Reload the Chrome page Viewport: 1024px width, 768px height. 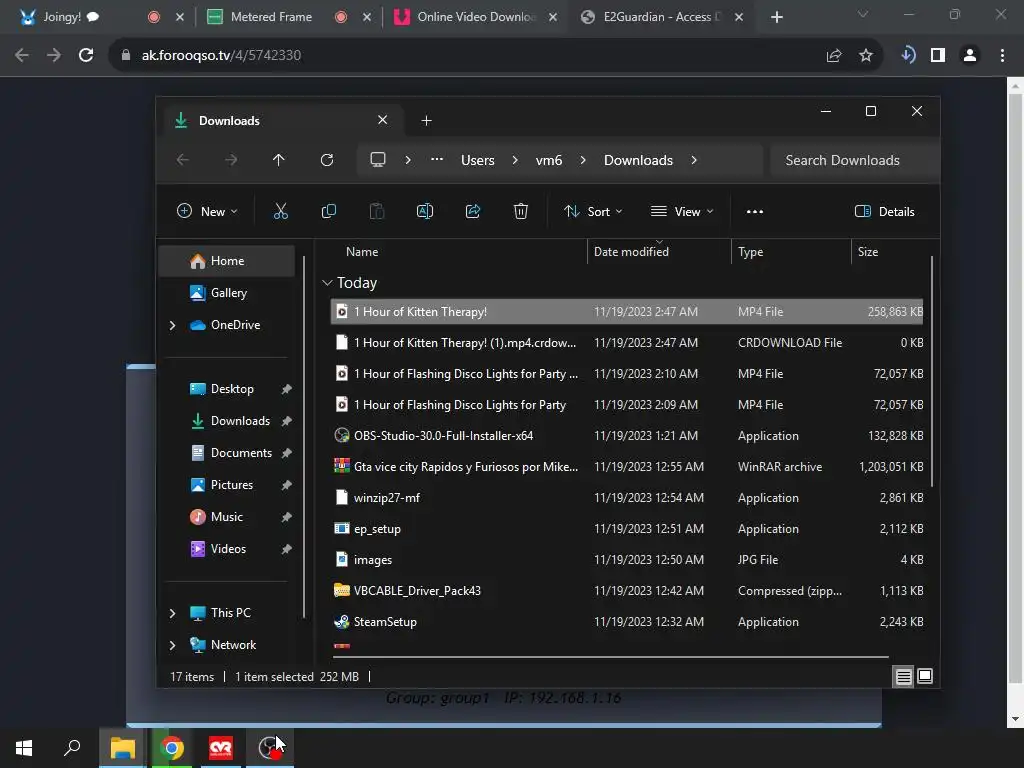86,55
